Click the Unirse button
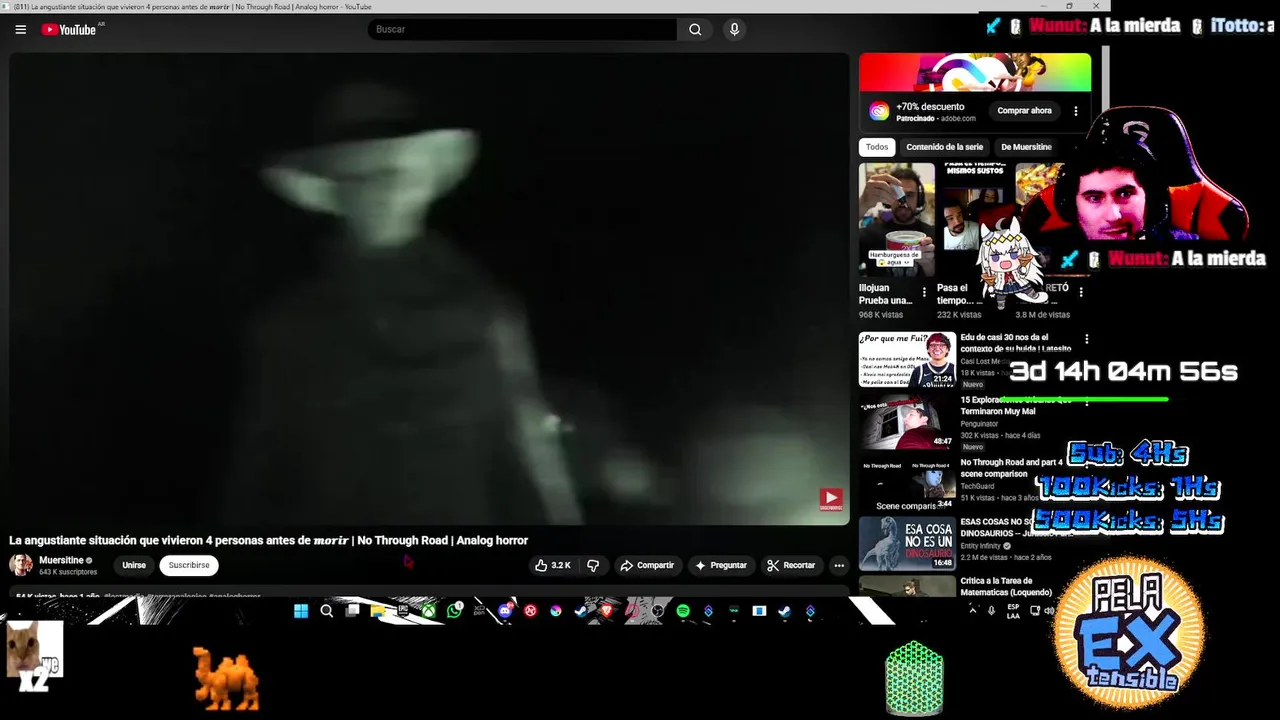 pyautogui.click(x=134, y=565)
